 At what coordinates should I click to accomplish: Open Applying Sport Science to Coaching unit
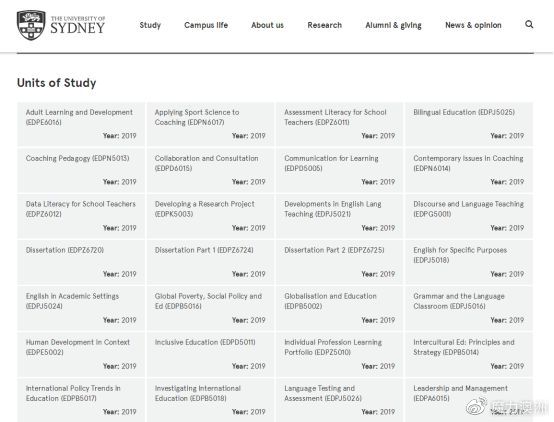point(210,124)
